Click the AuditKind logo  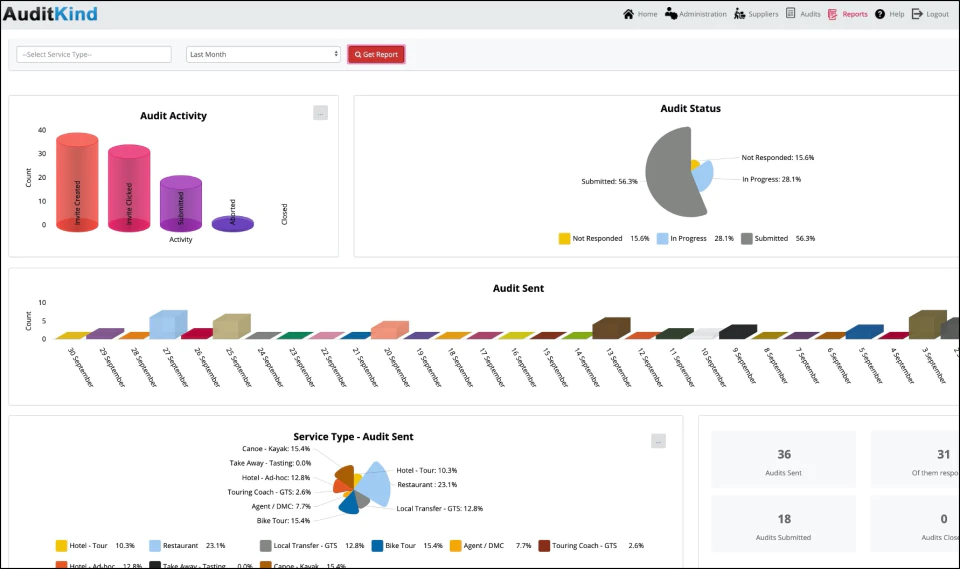(50, 13)
